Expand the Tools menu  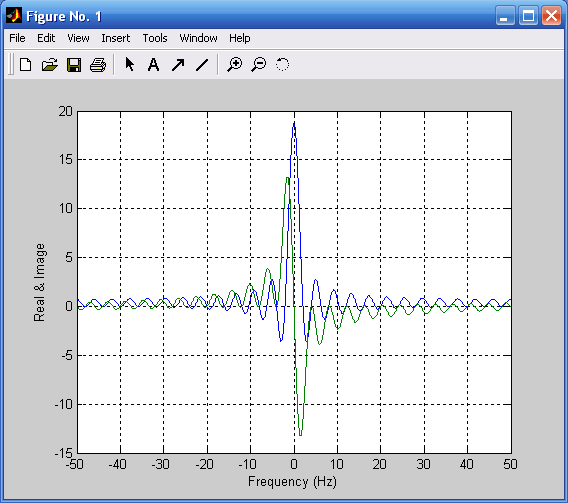pos(155,38)
